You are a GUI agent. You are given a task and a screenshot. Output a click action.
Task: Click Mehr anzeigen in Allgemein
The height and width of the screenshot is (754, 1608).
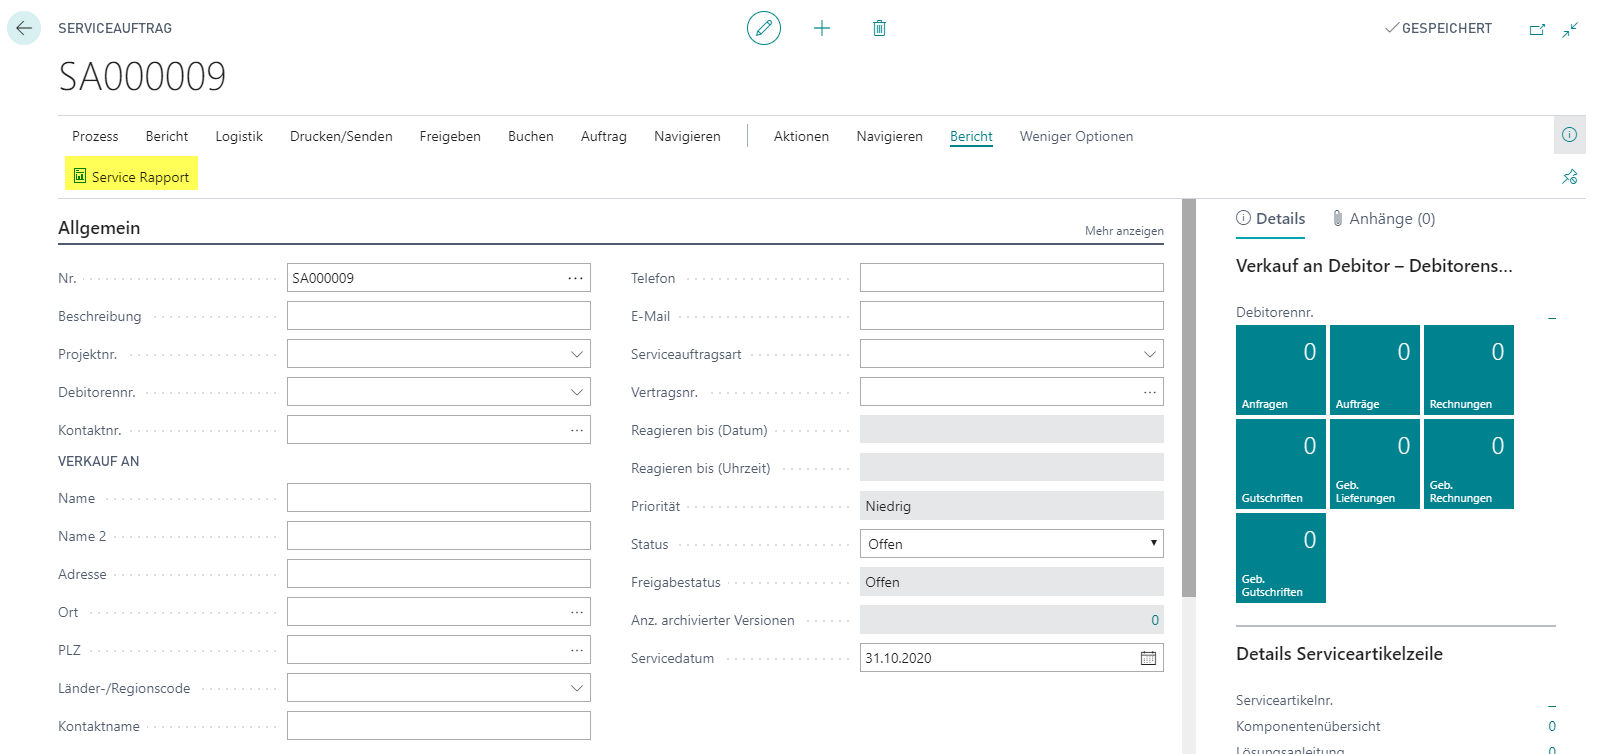pos(1124,231)
